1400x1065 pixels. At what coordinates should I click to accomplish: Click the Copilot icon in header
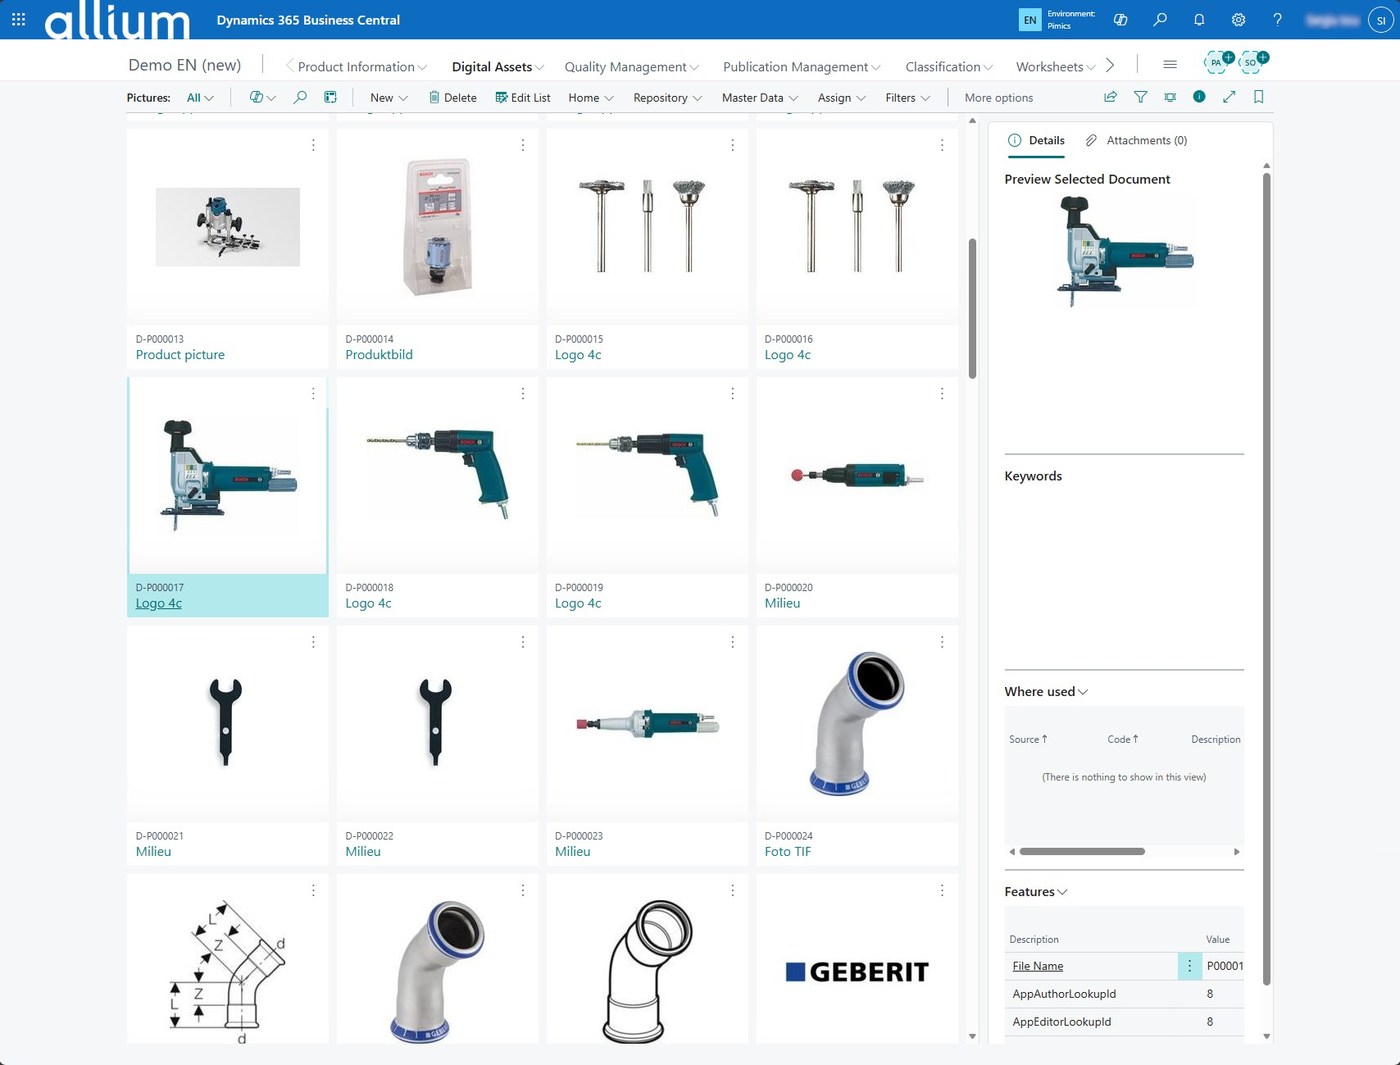pos(1120,19)
